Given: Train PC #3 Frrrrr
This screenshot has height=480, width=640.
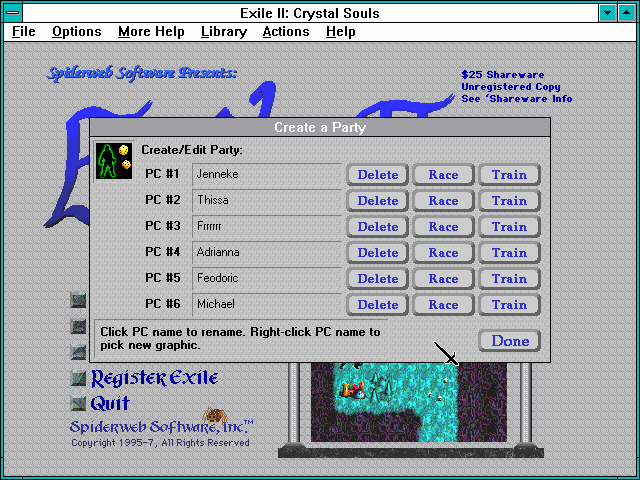Looking at the screenshot, I should point(509,227).
